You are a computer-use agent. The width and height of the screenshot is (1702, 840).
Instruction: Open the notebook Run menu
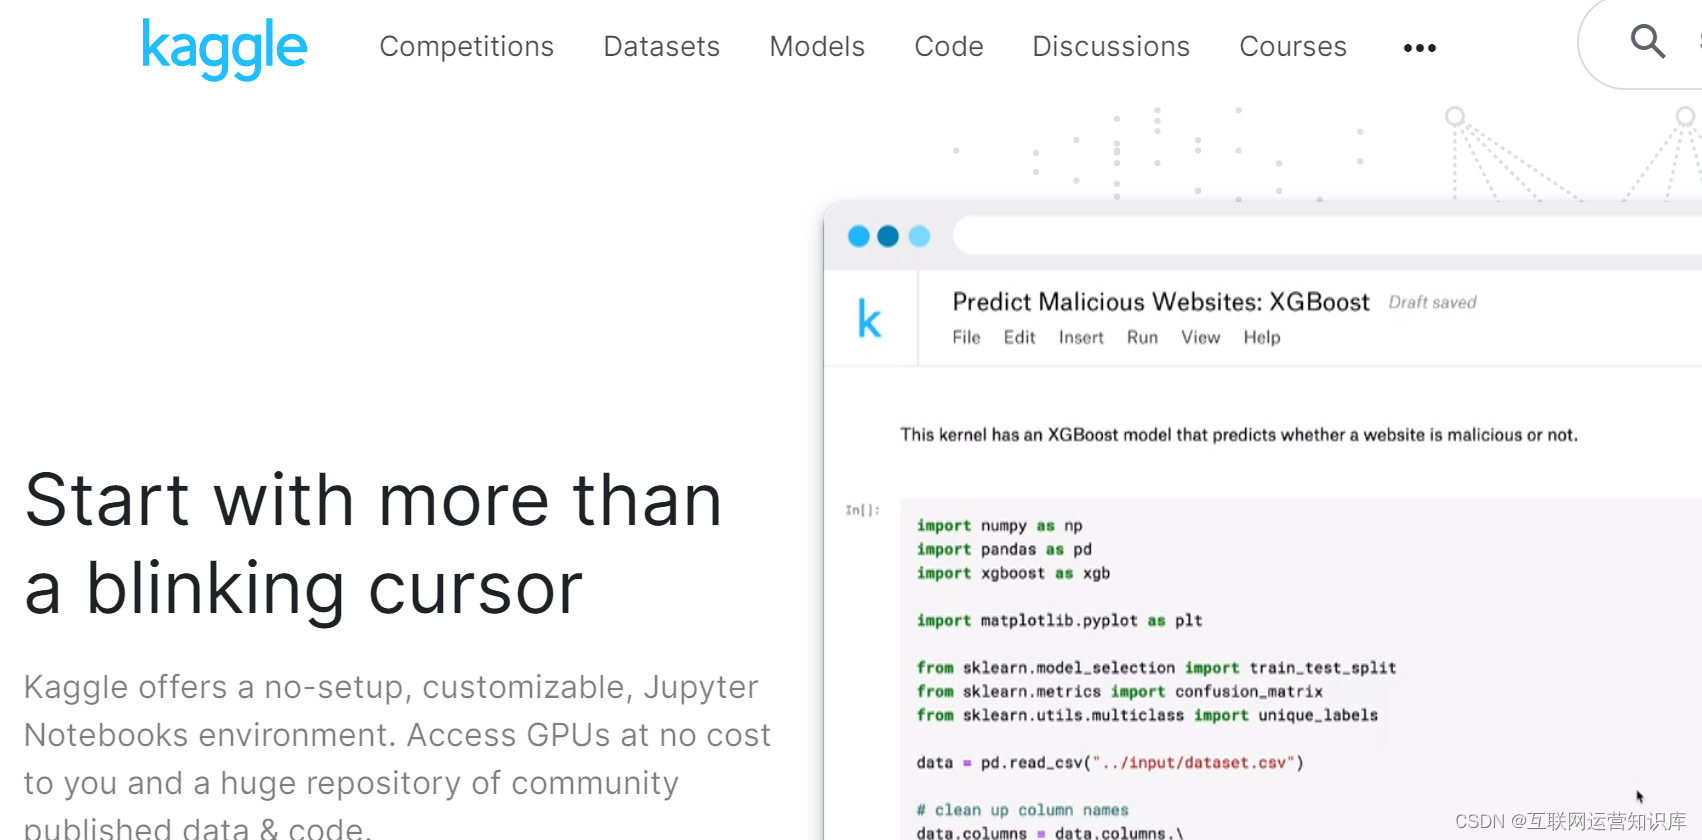(x=1142, y=338)
